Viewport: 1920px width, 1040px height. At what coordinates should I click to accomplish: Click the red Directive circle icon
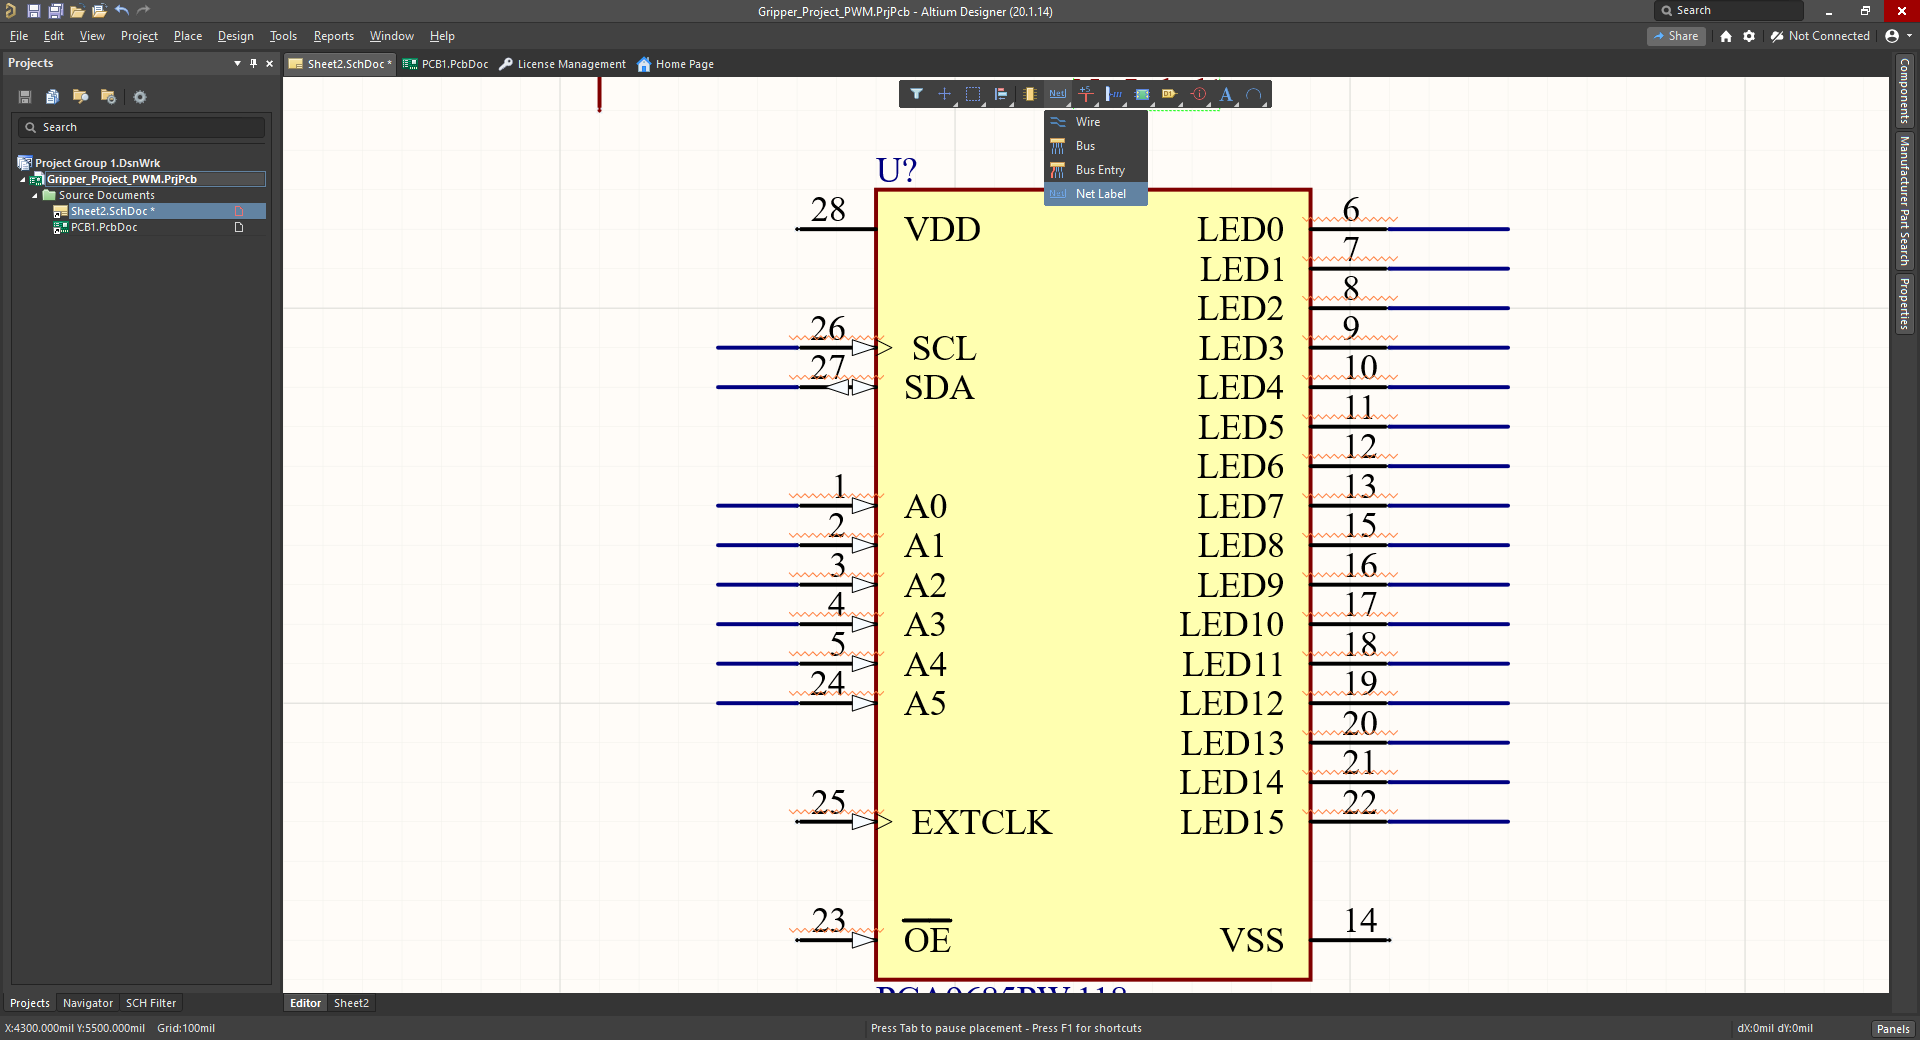[x=1198, y=94]
